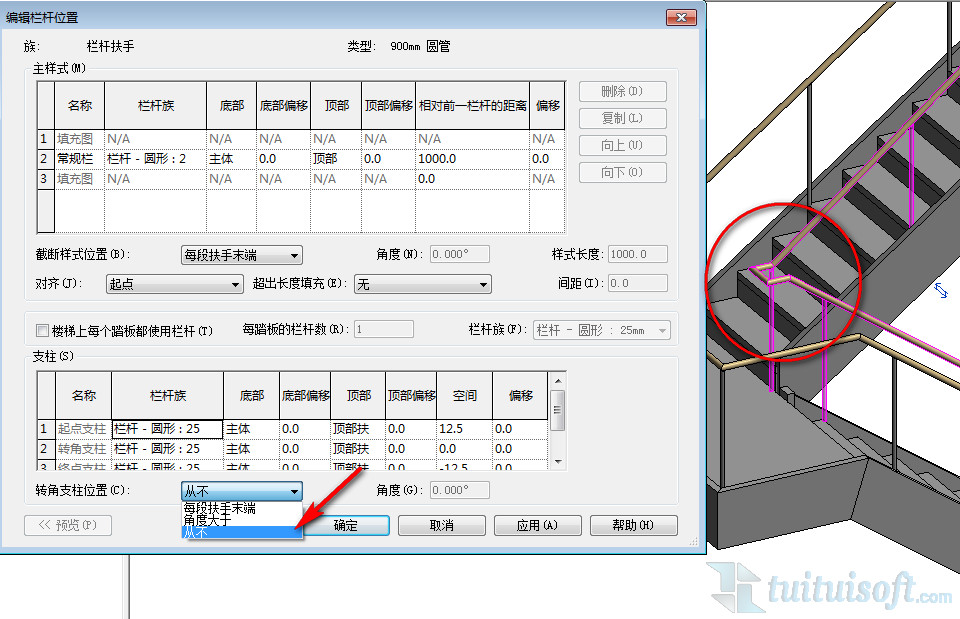960x619 pixels.
Task: Click the blue flip arrows icon in 3D view
Action: coord(941,290)
